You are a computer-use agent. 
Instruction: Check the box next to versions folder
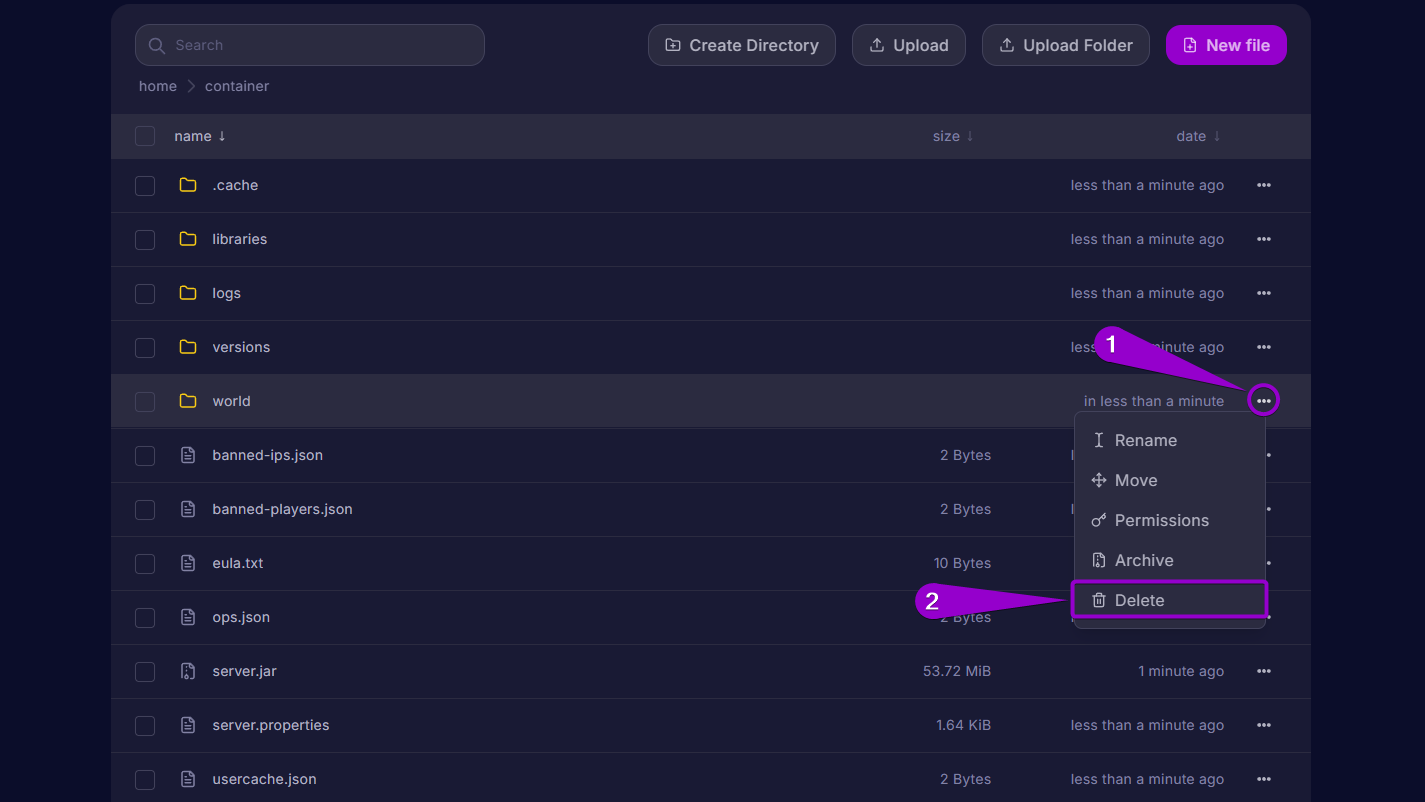tap(145, 347)
